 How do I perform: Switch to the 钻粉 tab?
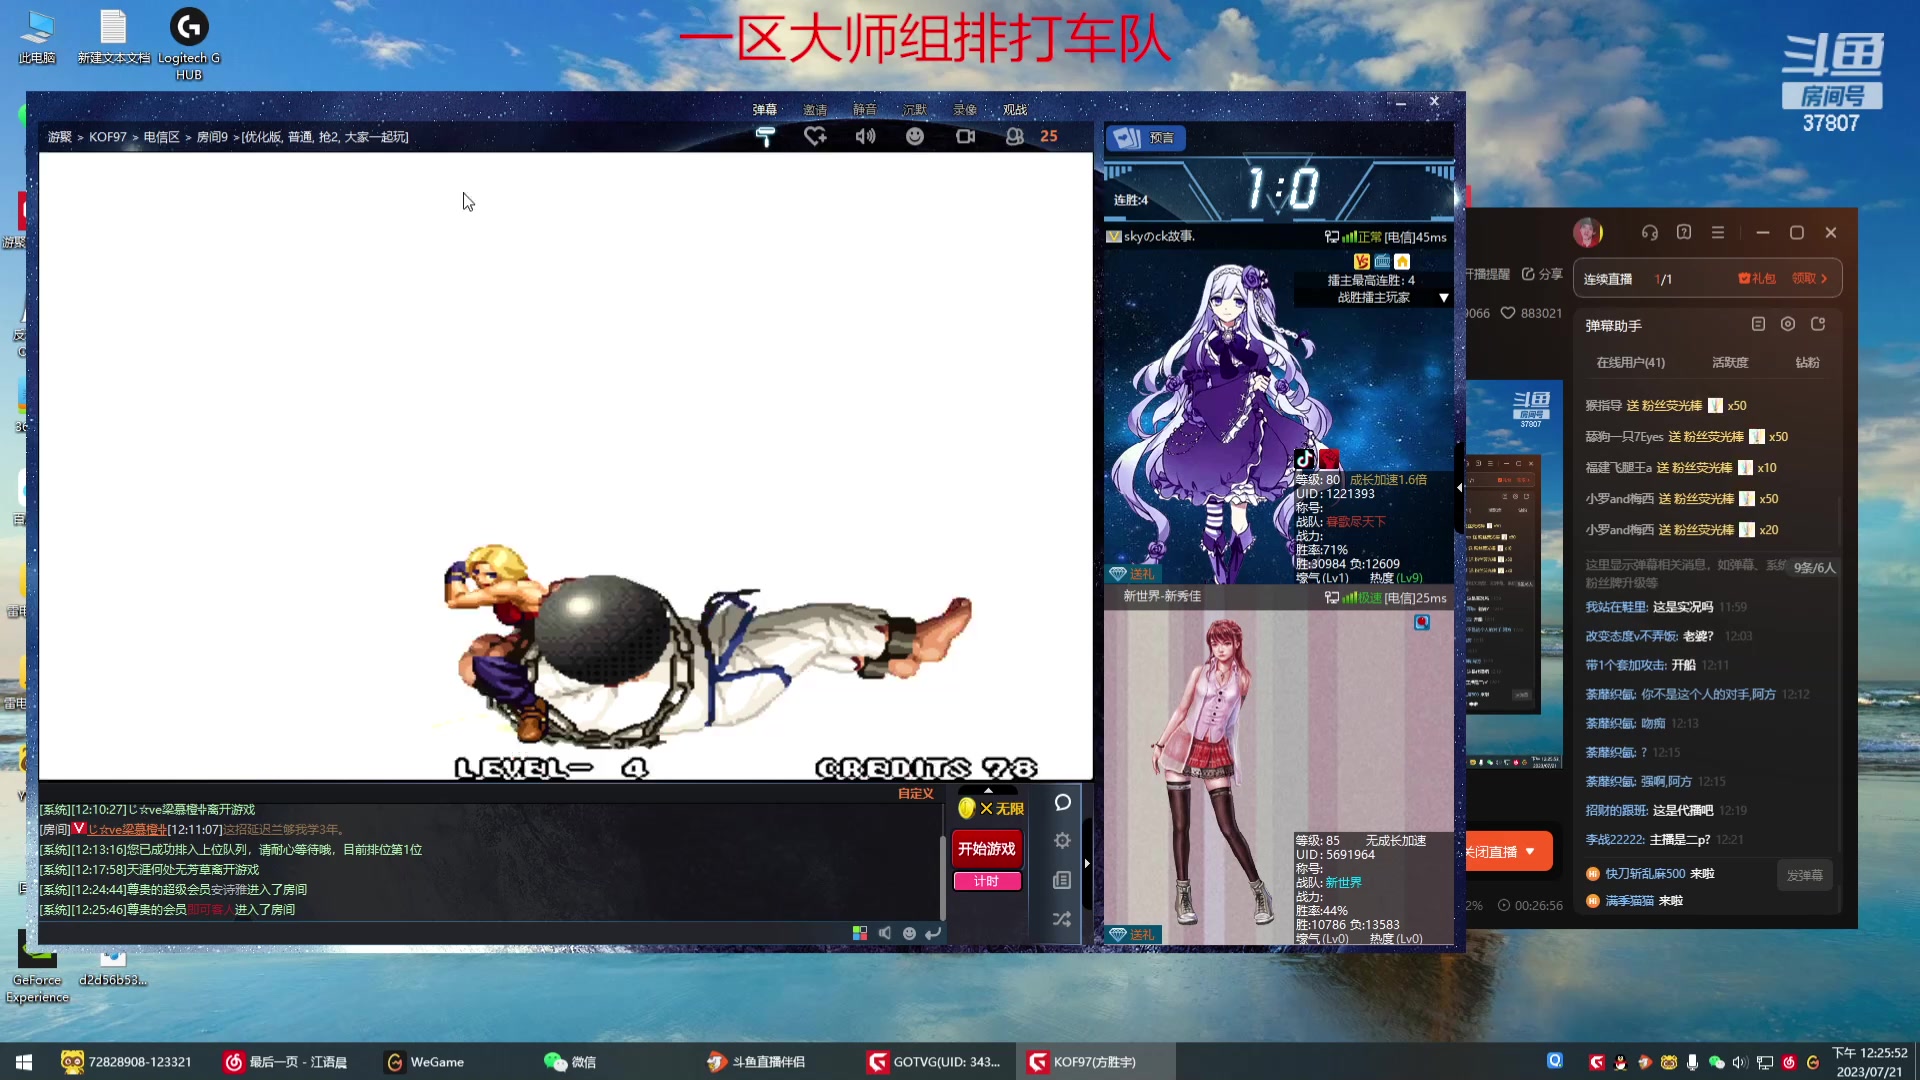1808,362
